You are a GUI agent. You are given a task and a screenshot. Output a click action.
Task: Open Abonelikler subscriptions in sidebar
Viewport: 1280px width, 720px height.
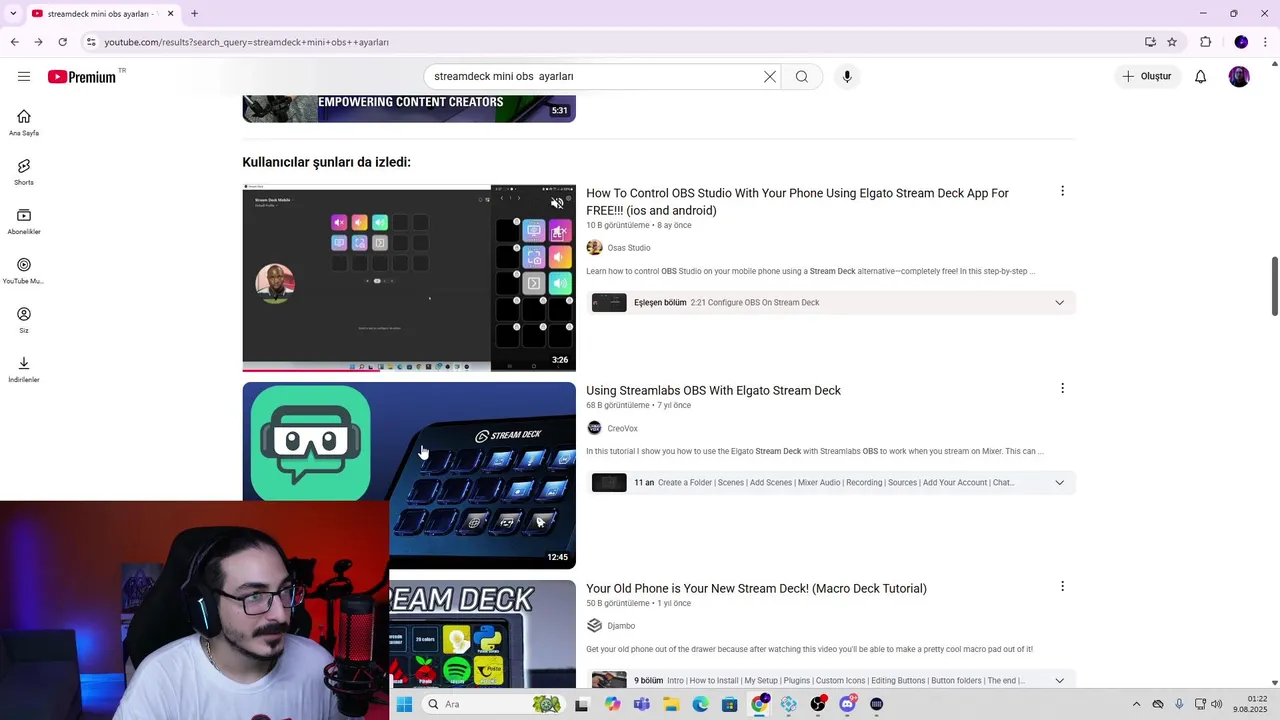click(x=24, y=222)
